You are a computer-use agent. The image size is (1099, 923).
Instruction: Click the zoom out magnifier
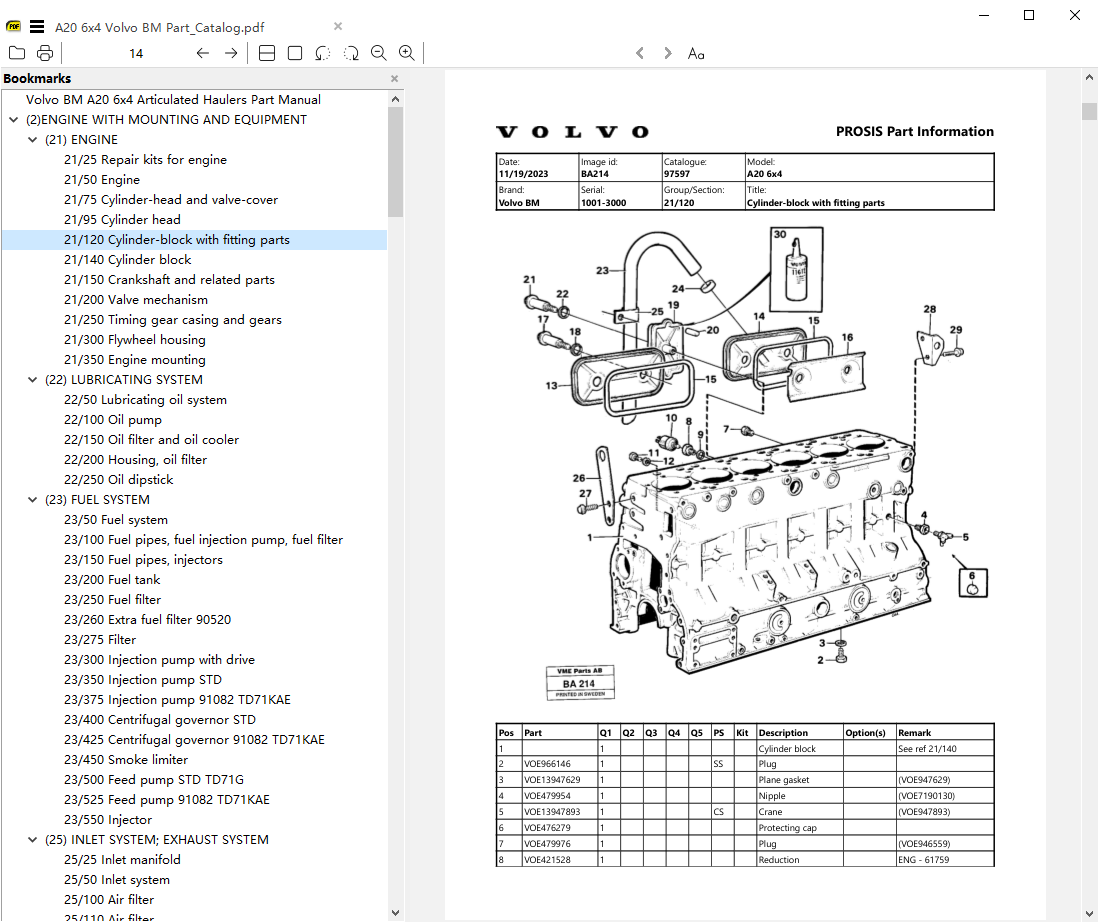coord(378,53)
